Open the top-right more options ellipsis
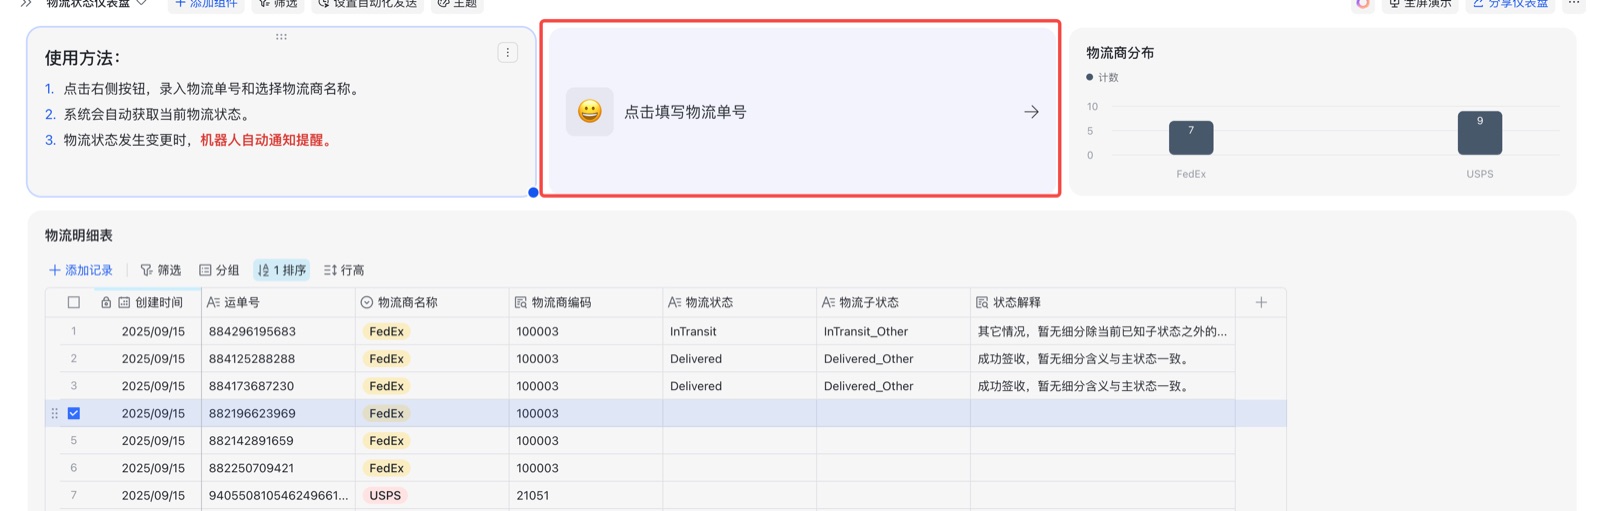 click(x=1574, y=4)
